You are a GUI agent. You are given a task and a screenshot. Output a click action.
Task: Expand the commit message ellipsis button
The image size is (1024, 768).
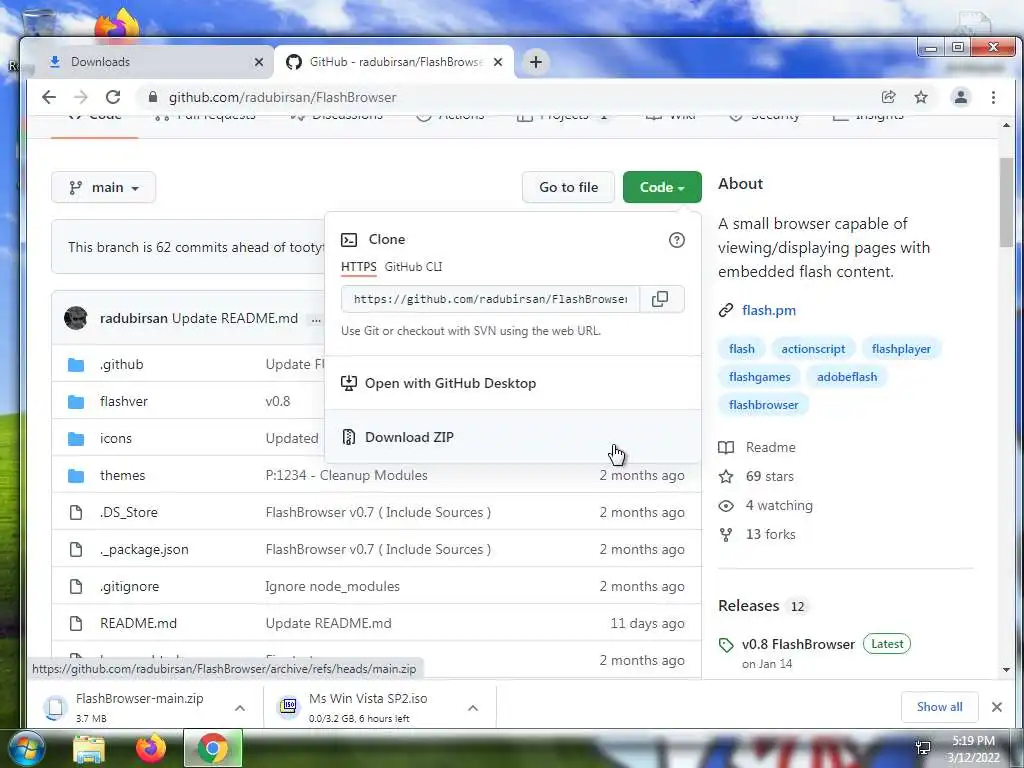point(316,319)
